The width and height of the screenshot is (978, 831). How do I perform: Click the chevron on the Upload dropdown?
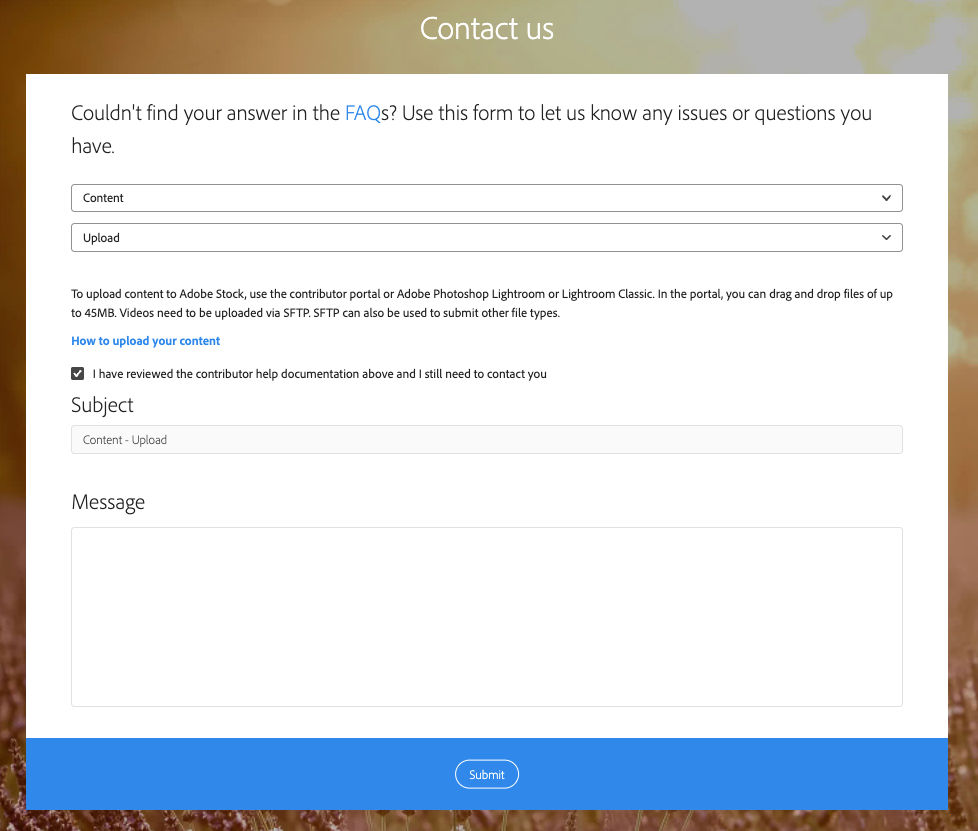click(x=886, y=237)
